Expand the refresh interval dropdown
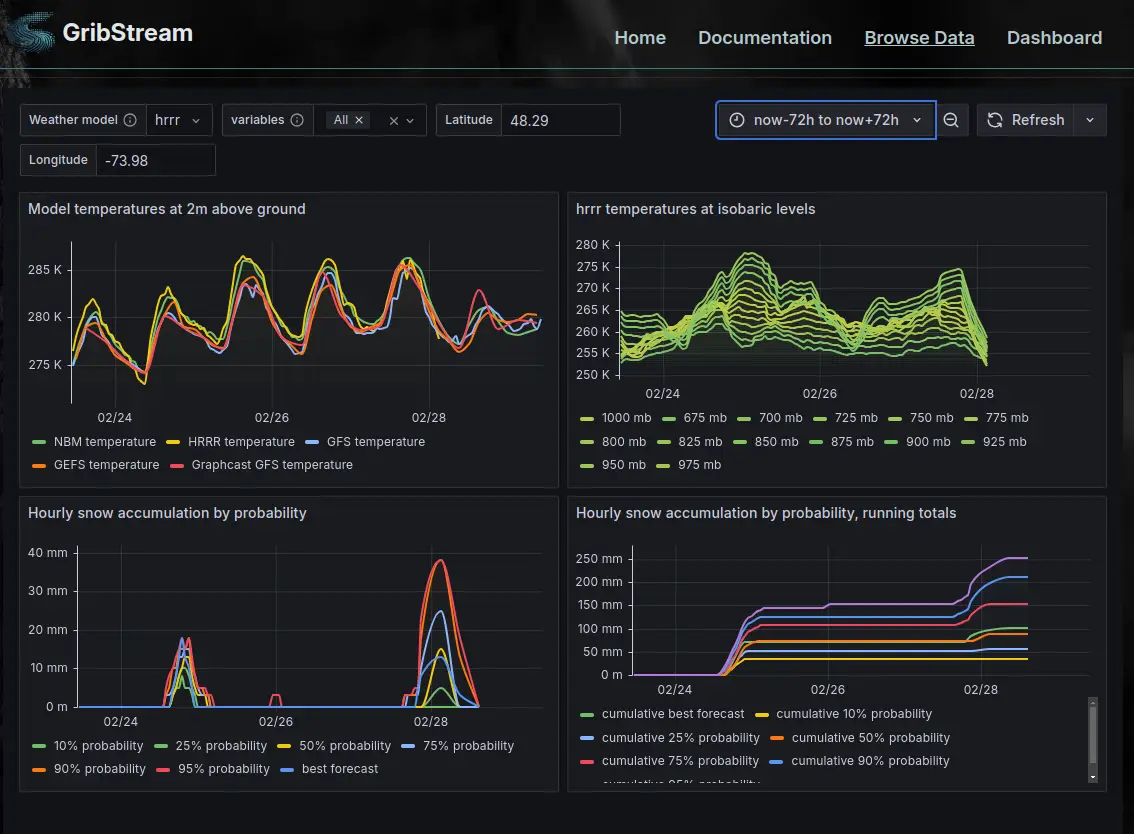This screenshot has width=1134, height=834. click(1090, 120)
